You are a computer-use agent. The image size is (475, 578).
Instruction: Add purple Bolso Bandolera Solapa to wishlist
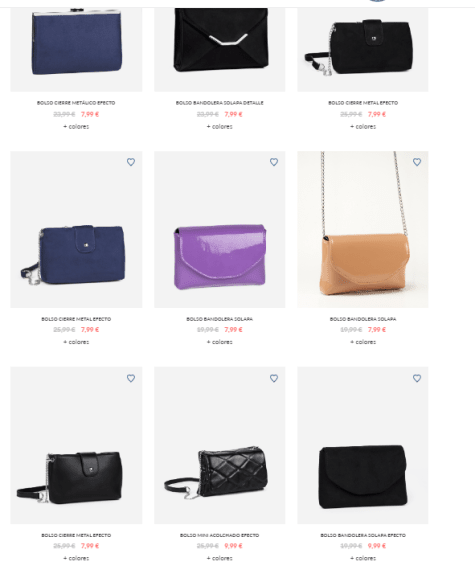click(274, 162)
